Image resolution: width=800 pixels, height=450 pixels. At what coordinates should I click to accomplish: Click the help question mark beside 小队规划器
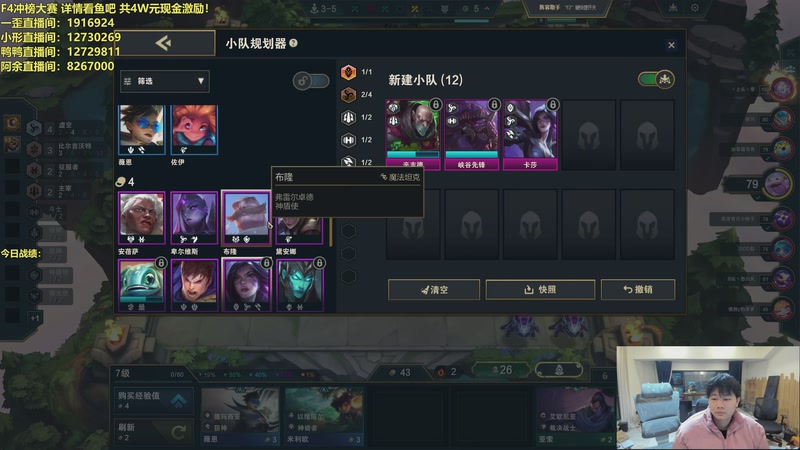(x=293, y=43)
